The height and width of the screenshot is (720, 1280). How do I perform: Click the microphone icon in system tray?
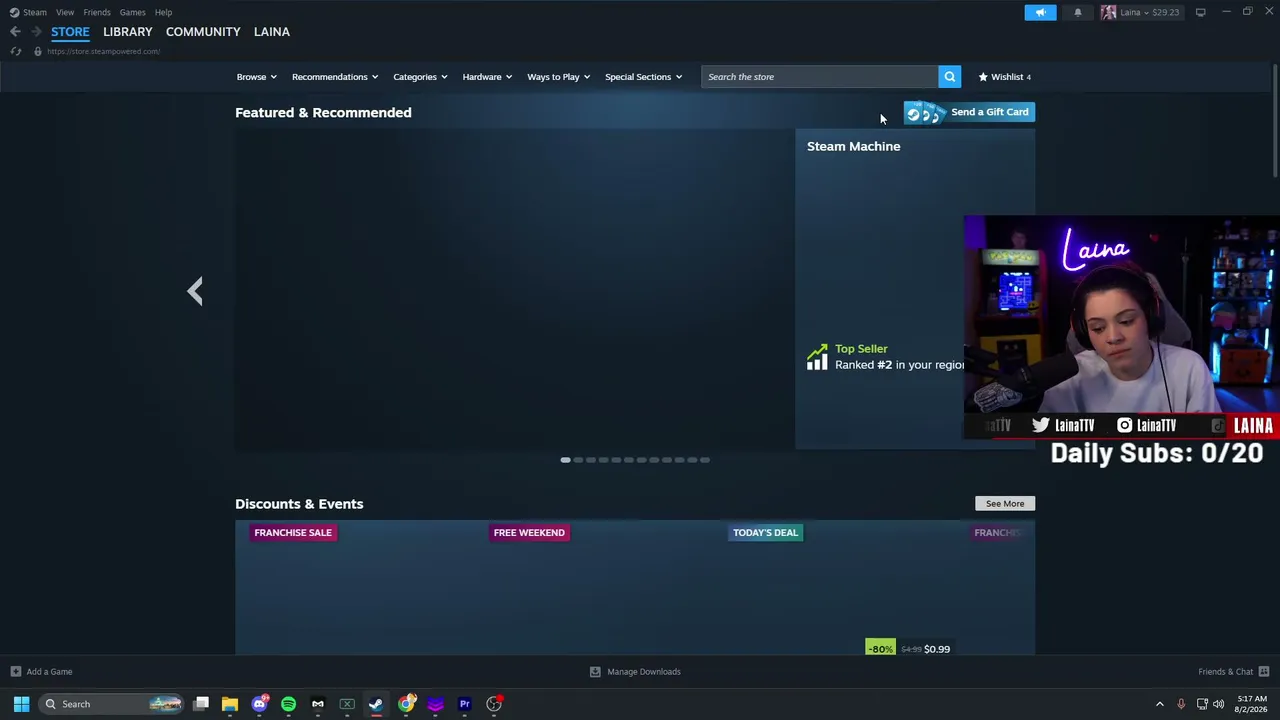click(x=1181, y=704)
